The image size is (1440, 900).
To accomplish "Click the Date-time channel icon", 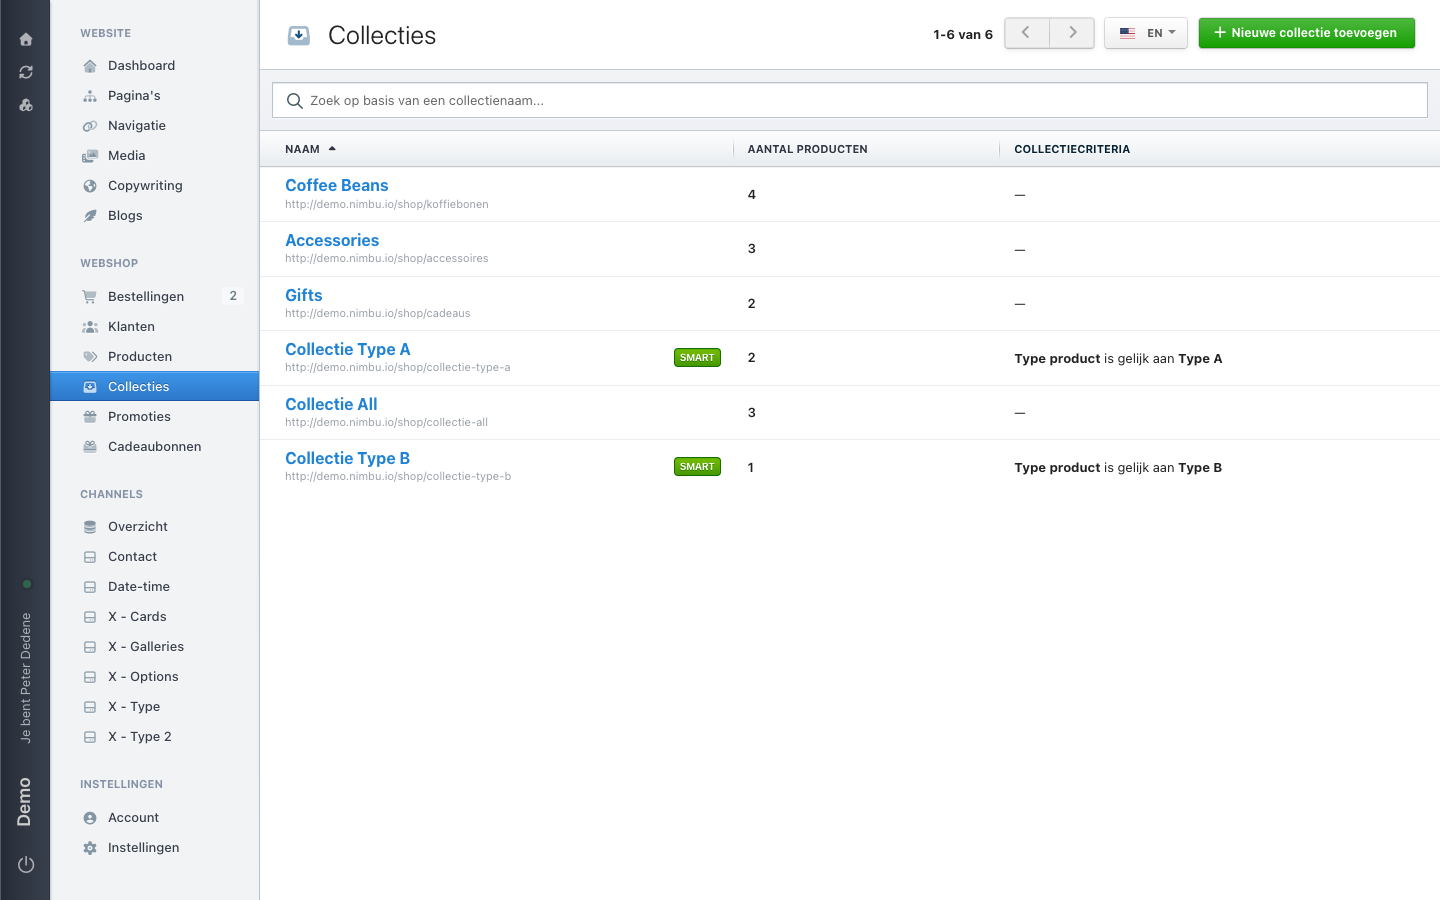I will click(x=90, y=587).
